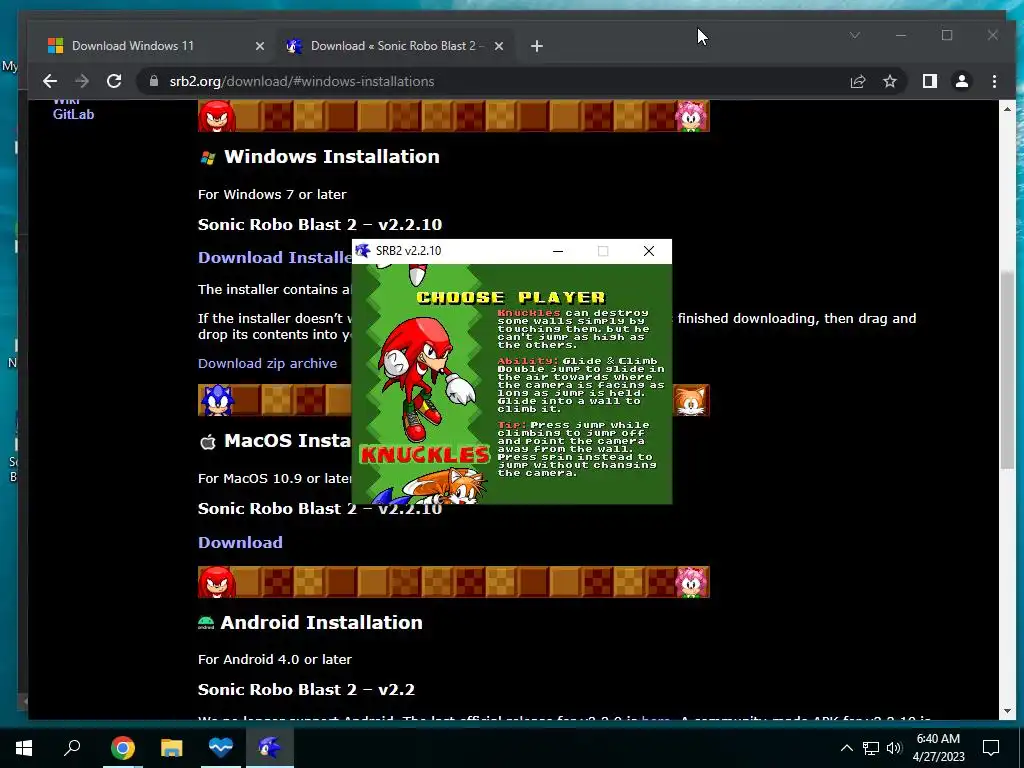Open the Windows Start menu
The width and height of the screenshot is (1024, 768).
24,747
